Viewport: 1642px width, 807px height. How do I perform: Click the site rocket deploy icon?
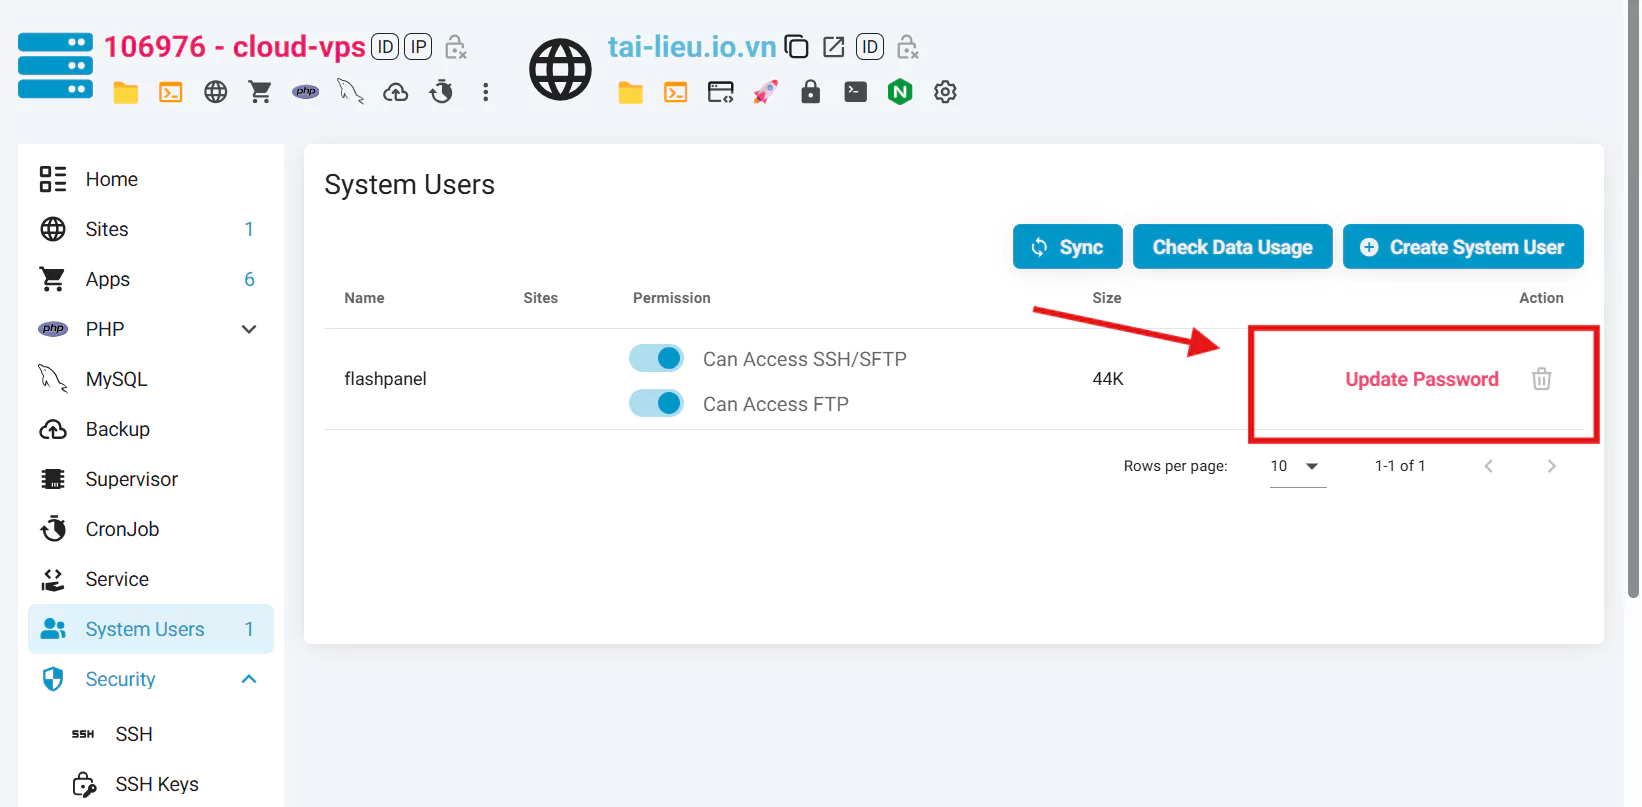[x=765, y=92]
